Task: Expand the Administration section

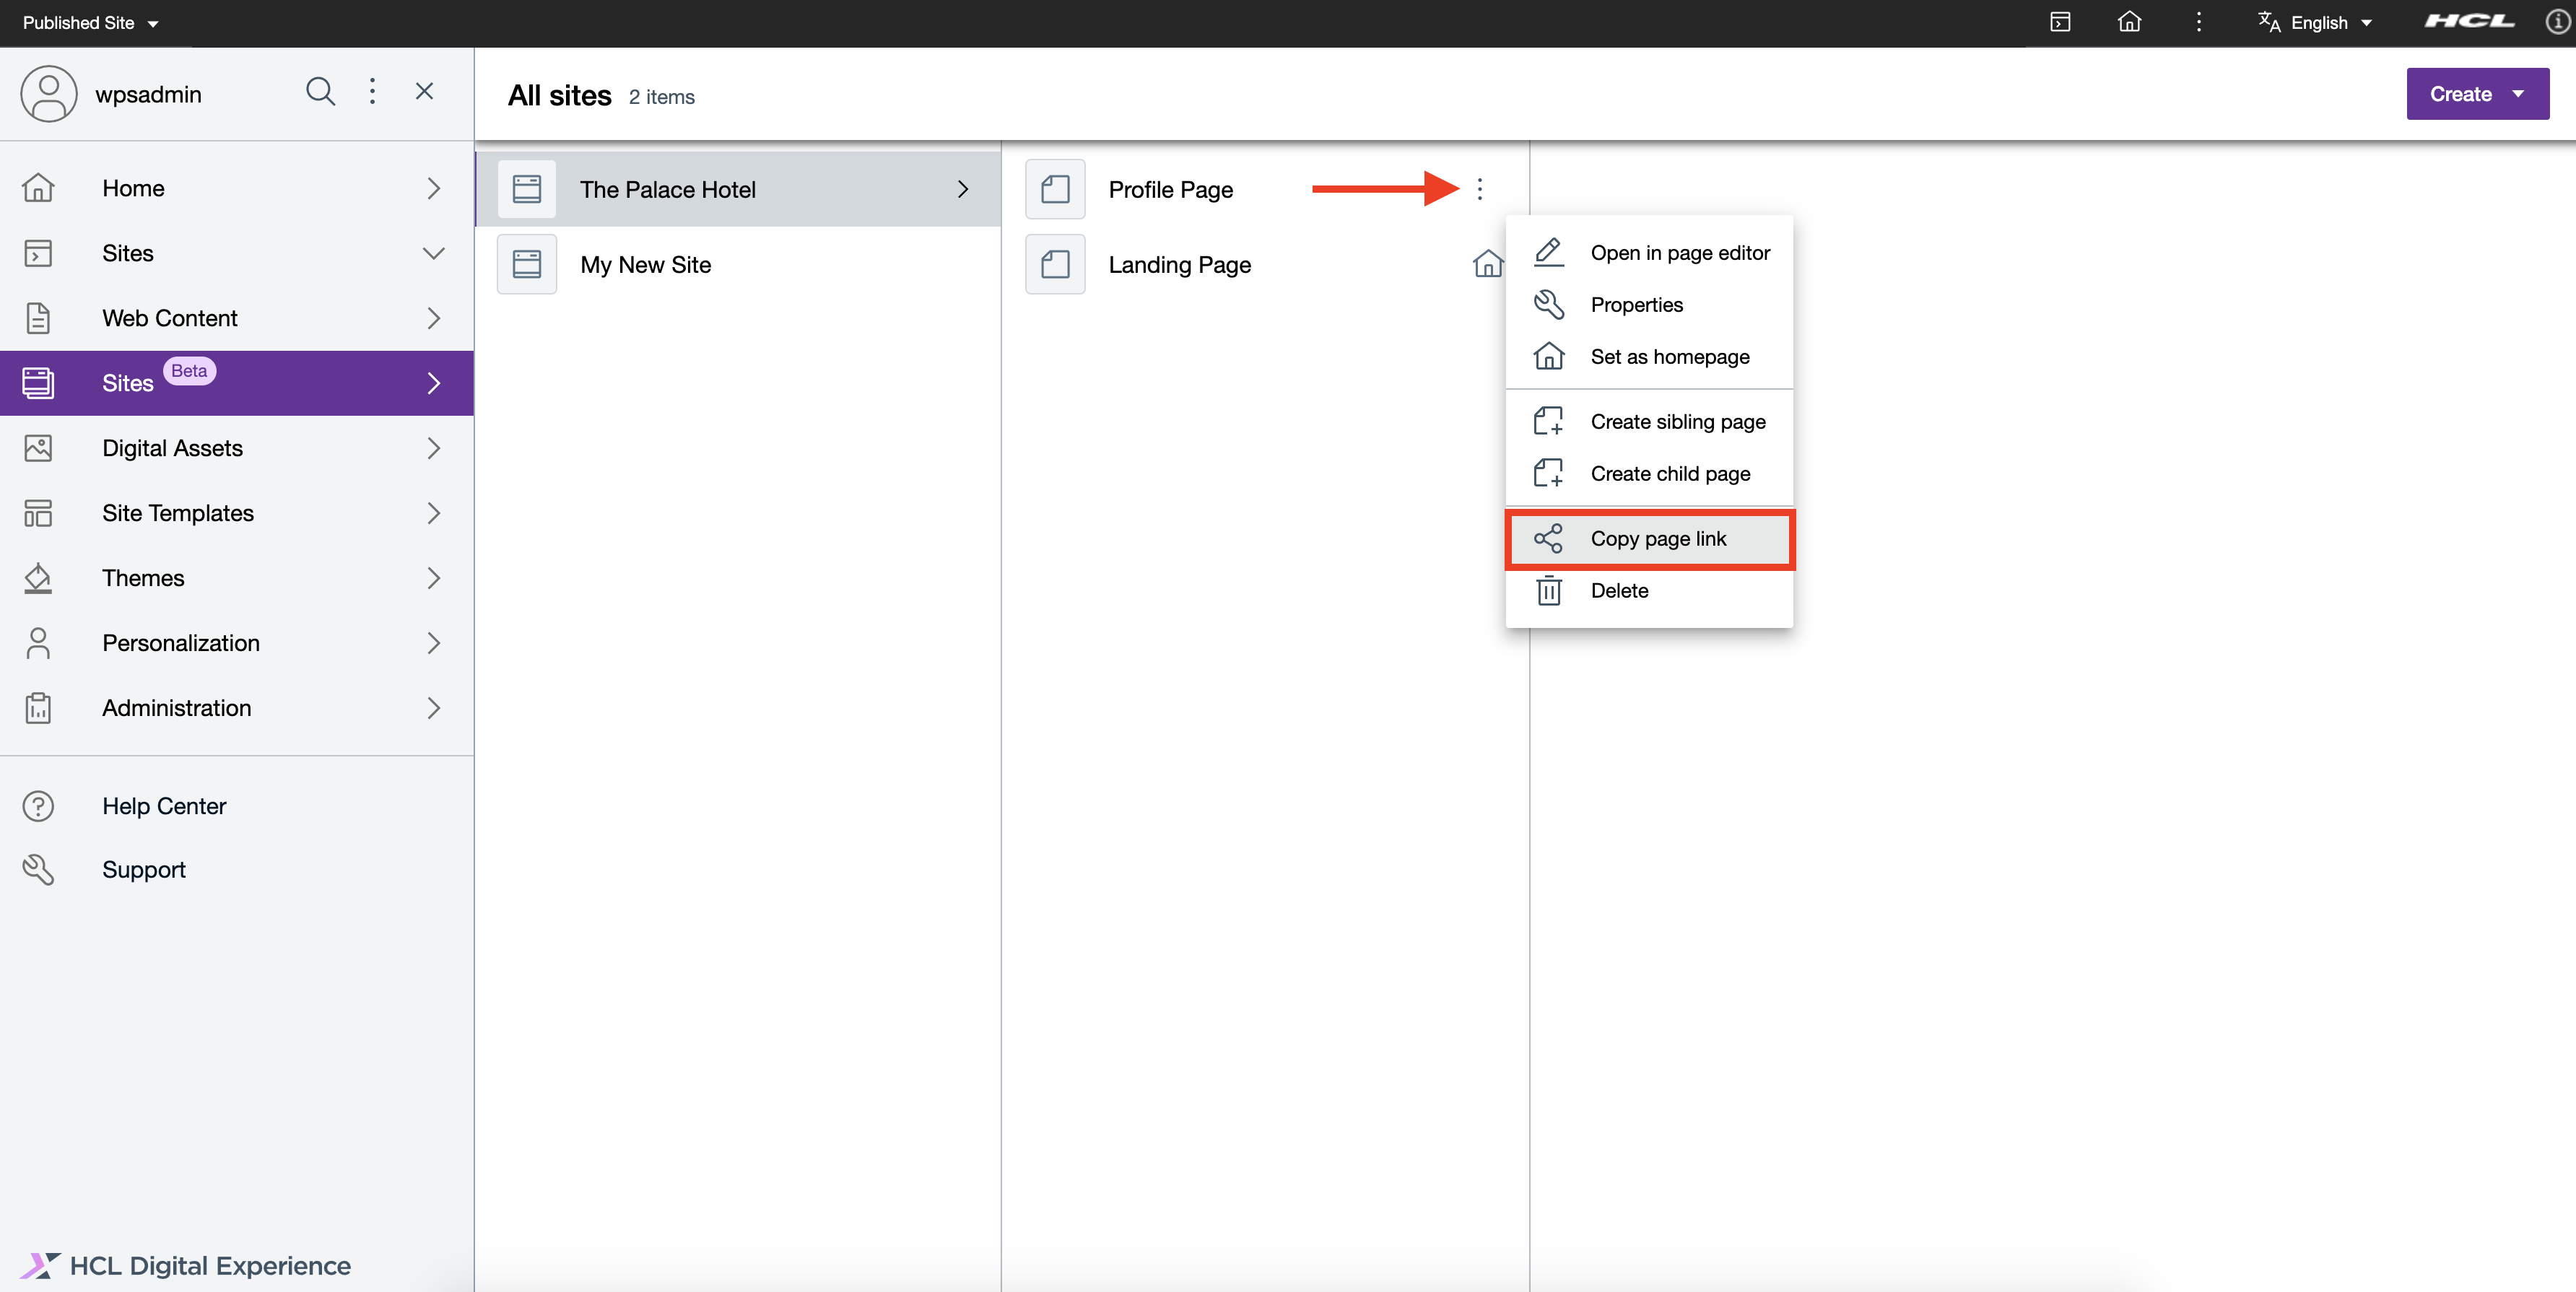Action: (x=433, y=708)
